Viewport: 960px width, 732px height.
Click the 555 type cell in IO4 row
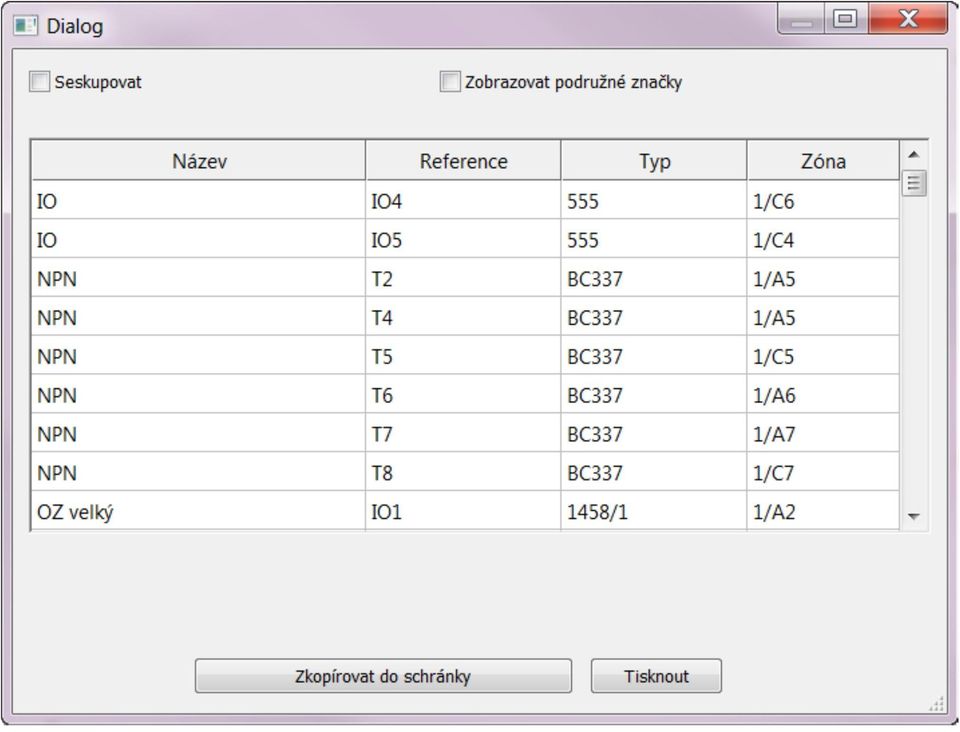point(654,200)
